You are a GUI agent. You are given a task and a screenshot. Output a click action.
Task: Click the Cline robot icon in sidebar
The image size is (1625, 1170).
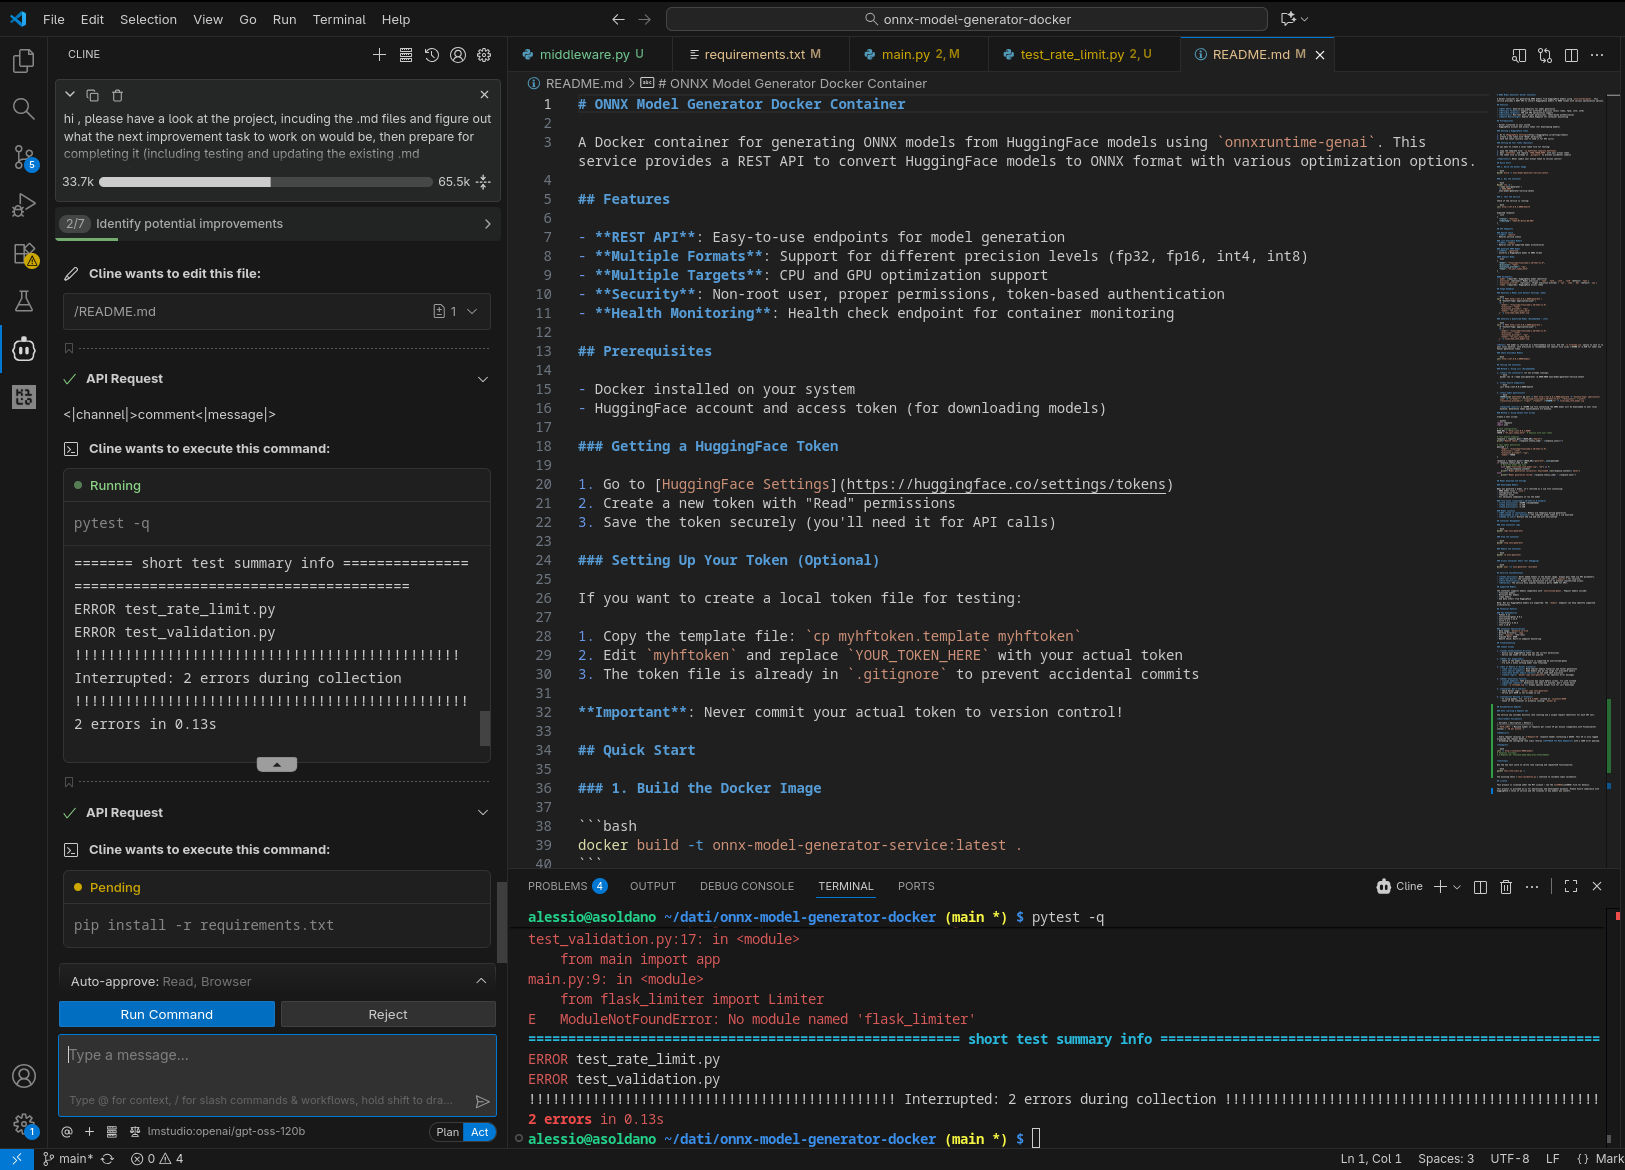23,349
